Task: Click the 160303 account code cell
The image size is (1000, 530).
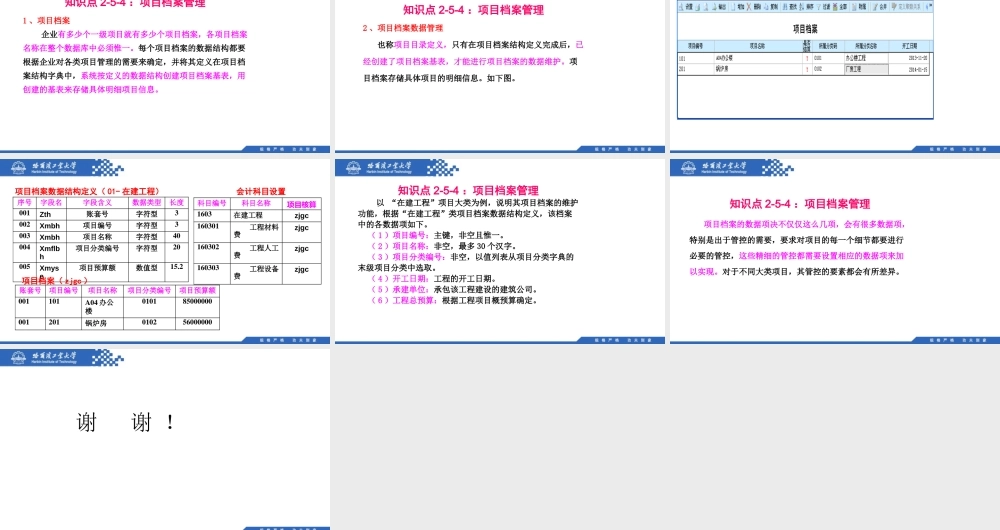Action: click(x=212, y=273)
